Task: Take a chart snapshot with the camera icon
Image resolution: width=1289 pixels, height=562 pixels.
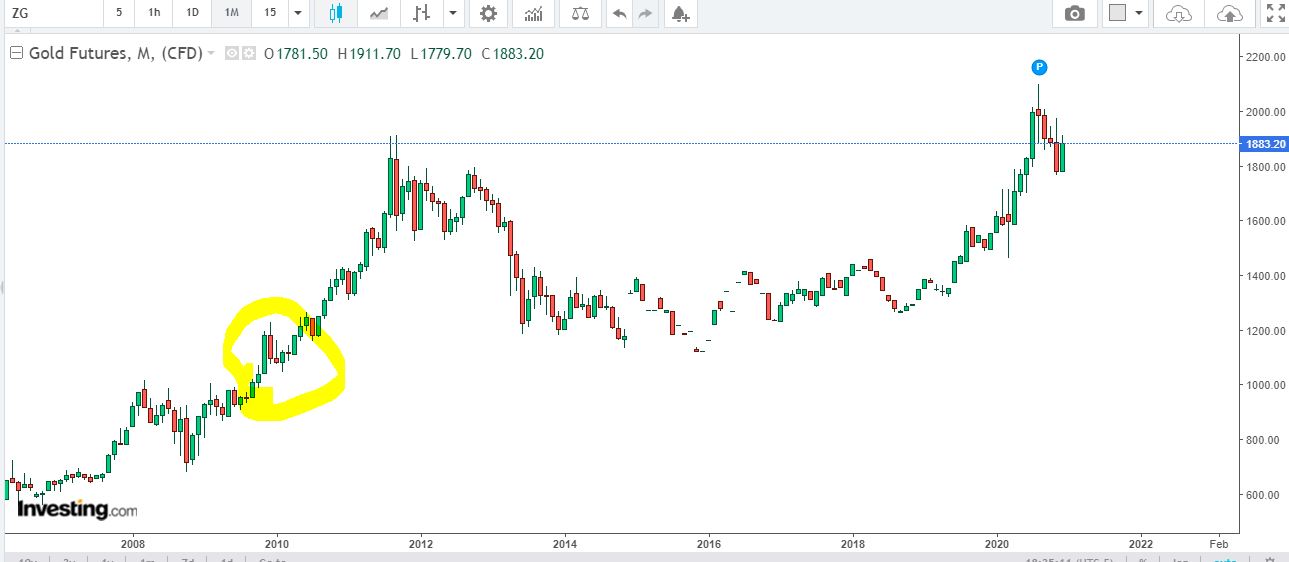Action: coord(1074,13)
